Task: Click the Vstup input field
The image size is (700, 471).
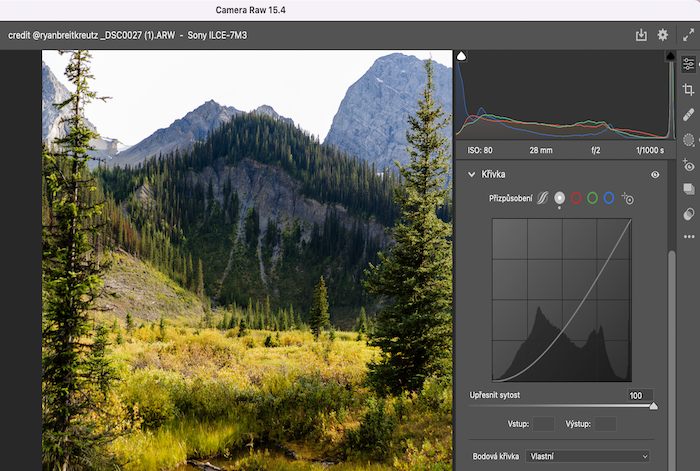Action: [x=543, y=424]
